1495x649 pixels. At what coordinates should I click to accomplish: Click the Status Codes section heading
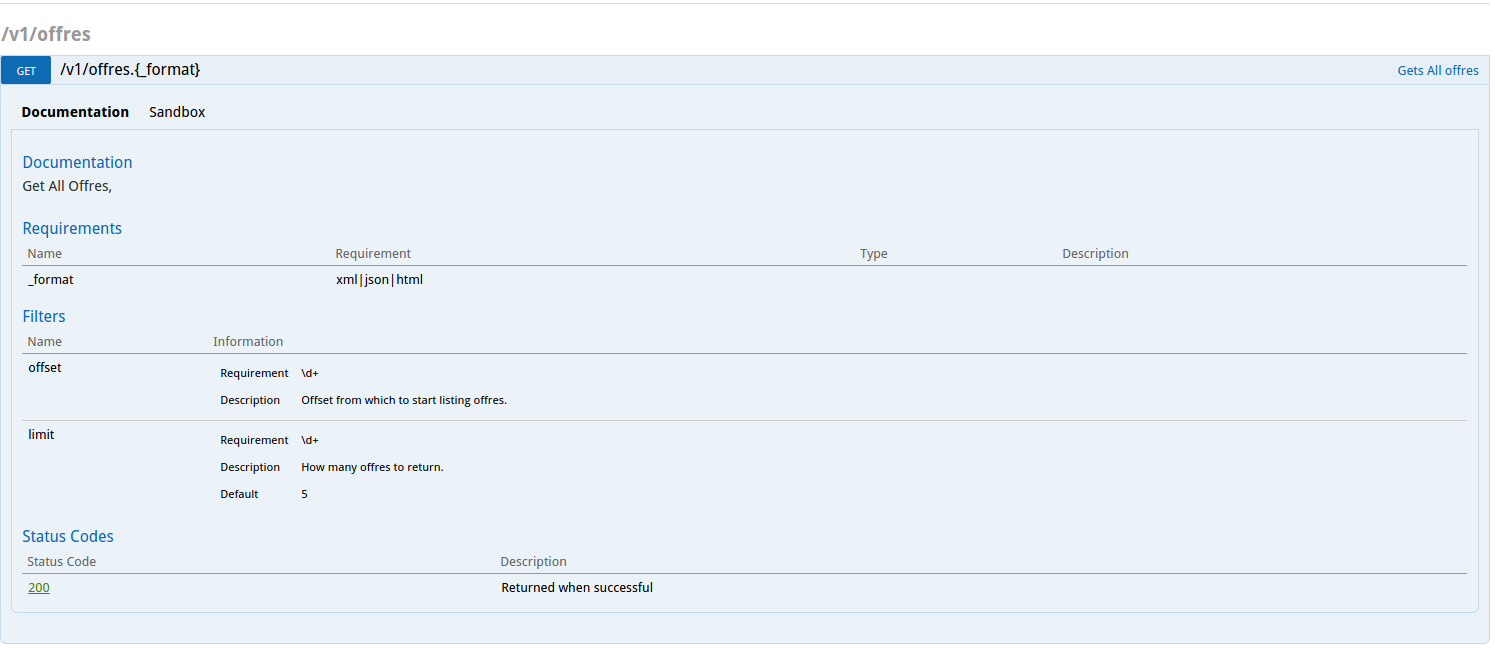coord(68,536)
